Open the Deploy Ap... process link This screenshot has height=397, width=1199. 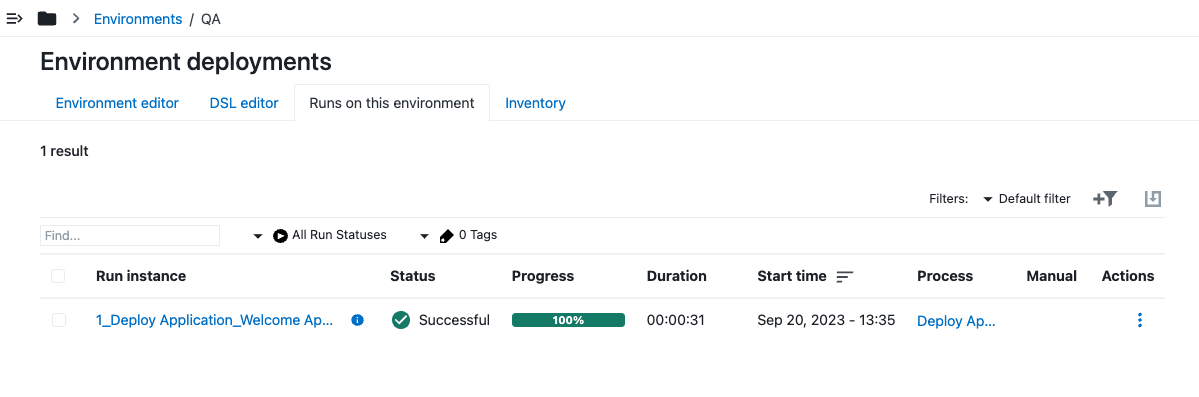point(957,321)
